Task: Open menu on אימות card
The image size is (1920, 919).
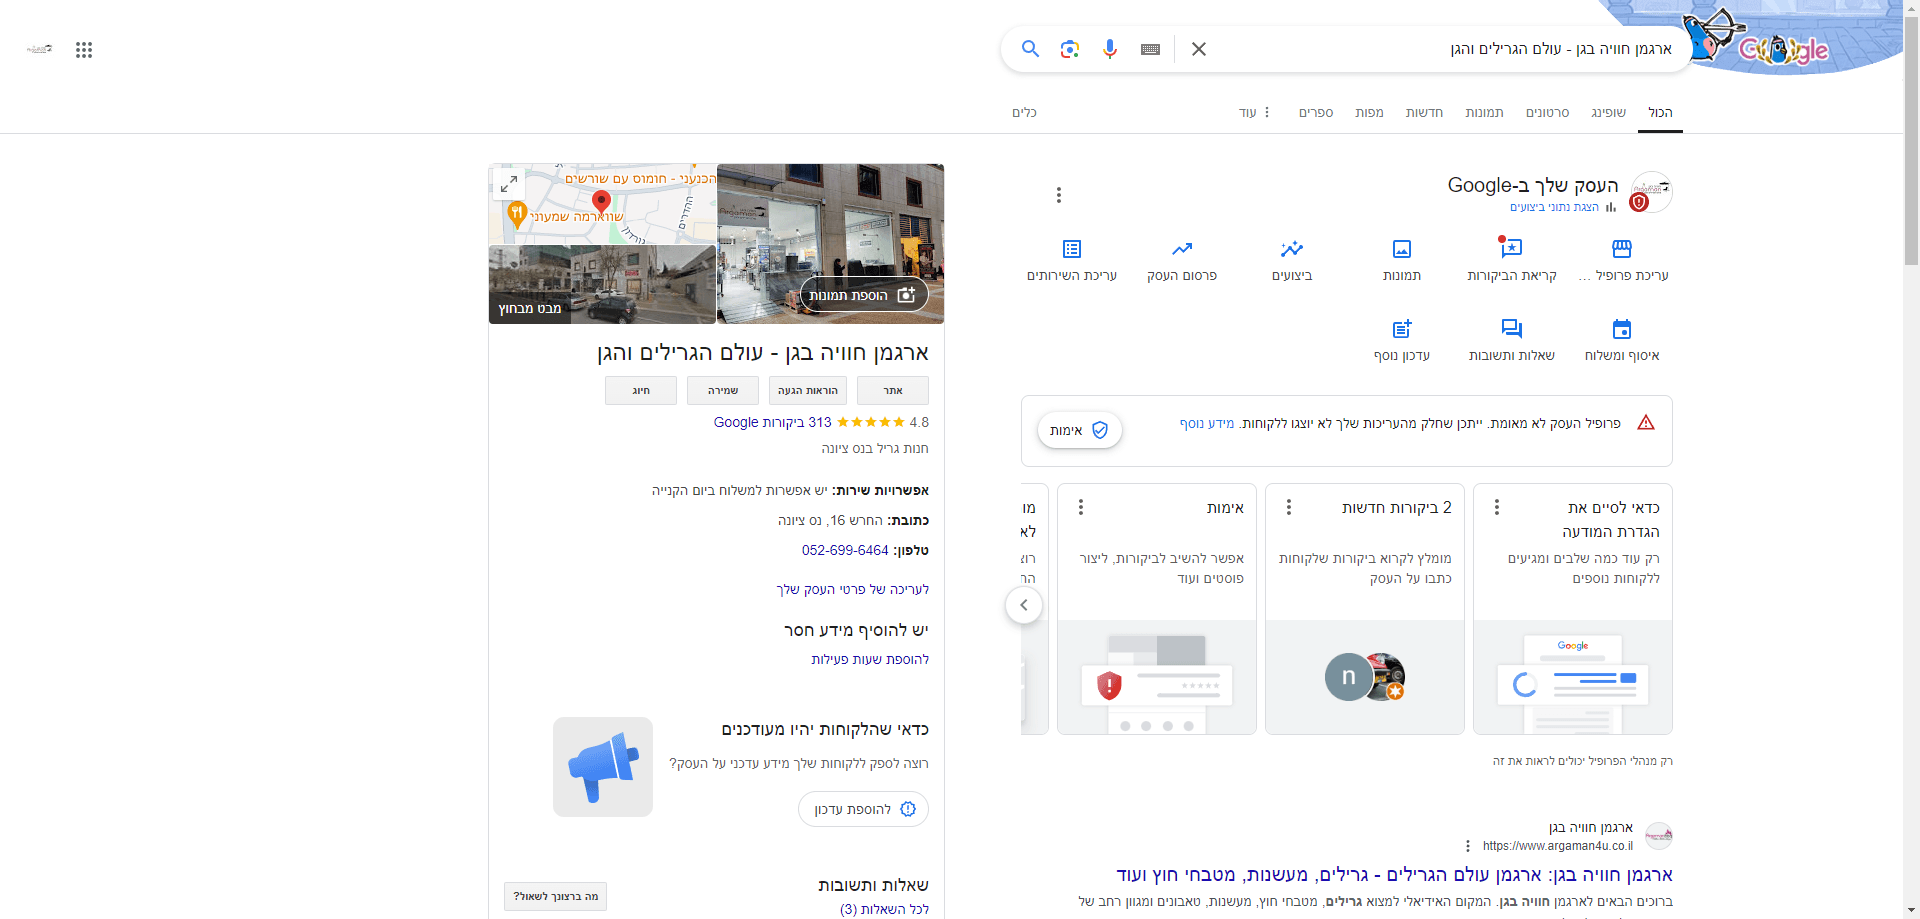Action: [x=1081, y=507]
